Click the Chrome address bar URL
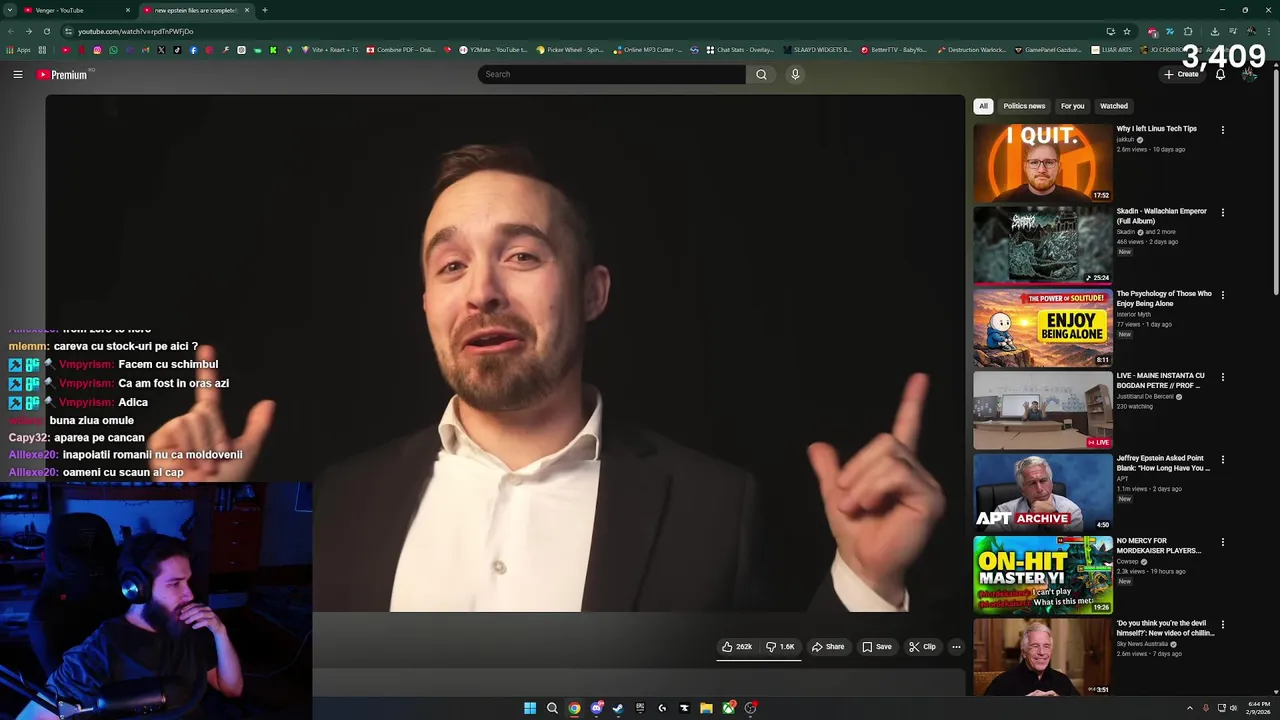Screen dimensions: 1280x720 136,31
